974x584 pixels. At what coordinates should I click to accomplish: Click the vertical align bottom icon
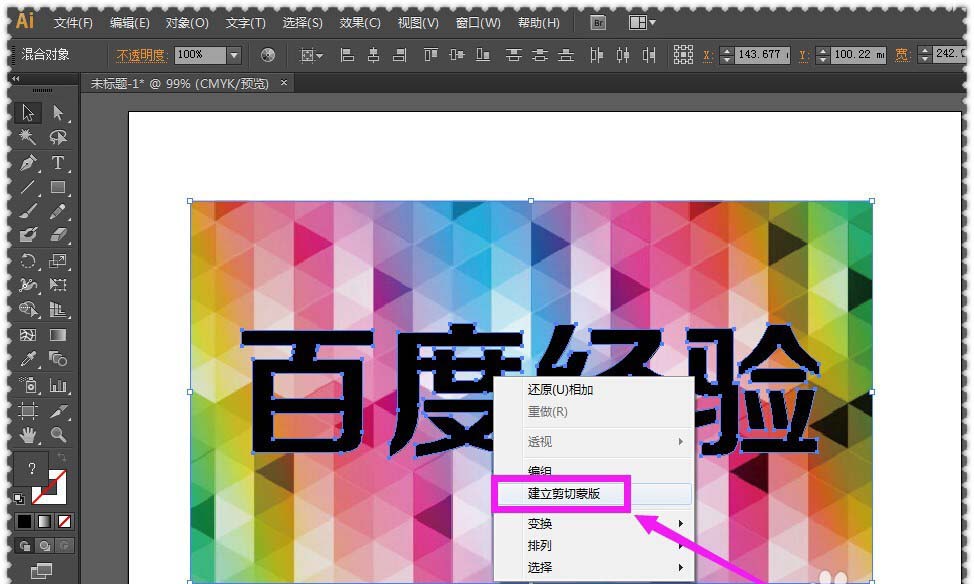(x=483, y=55)
